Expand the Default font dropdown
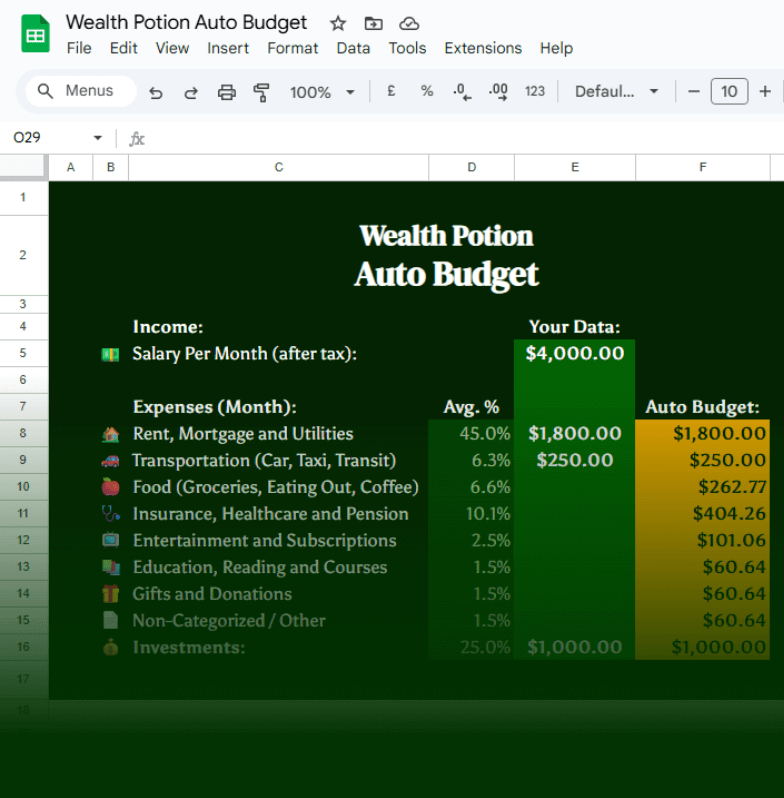This screenshot has width=784, height=798. (616, 91)
